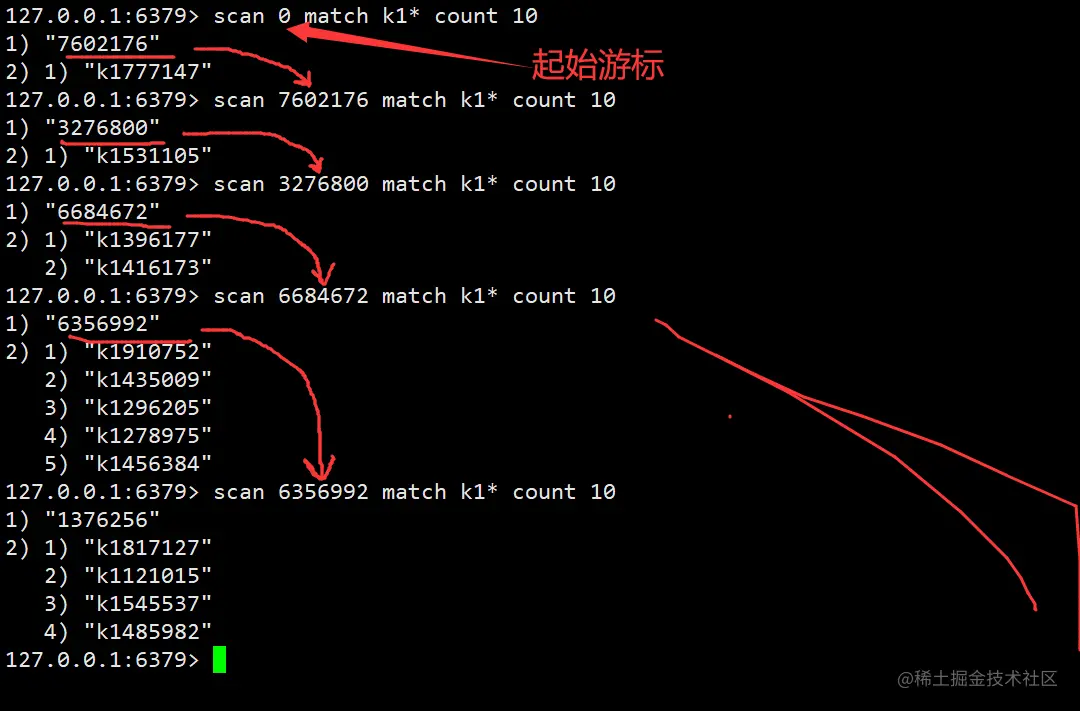This screenshot has height=711, width=1080.
Task: Click key "k1777147" in first result
Action: point(148,72)
